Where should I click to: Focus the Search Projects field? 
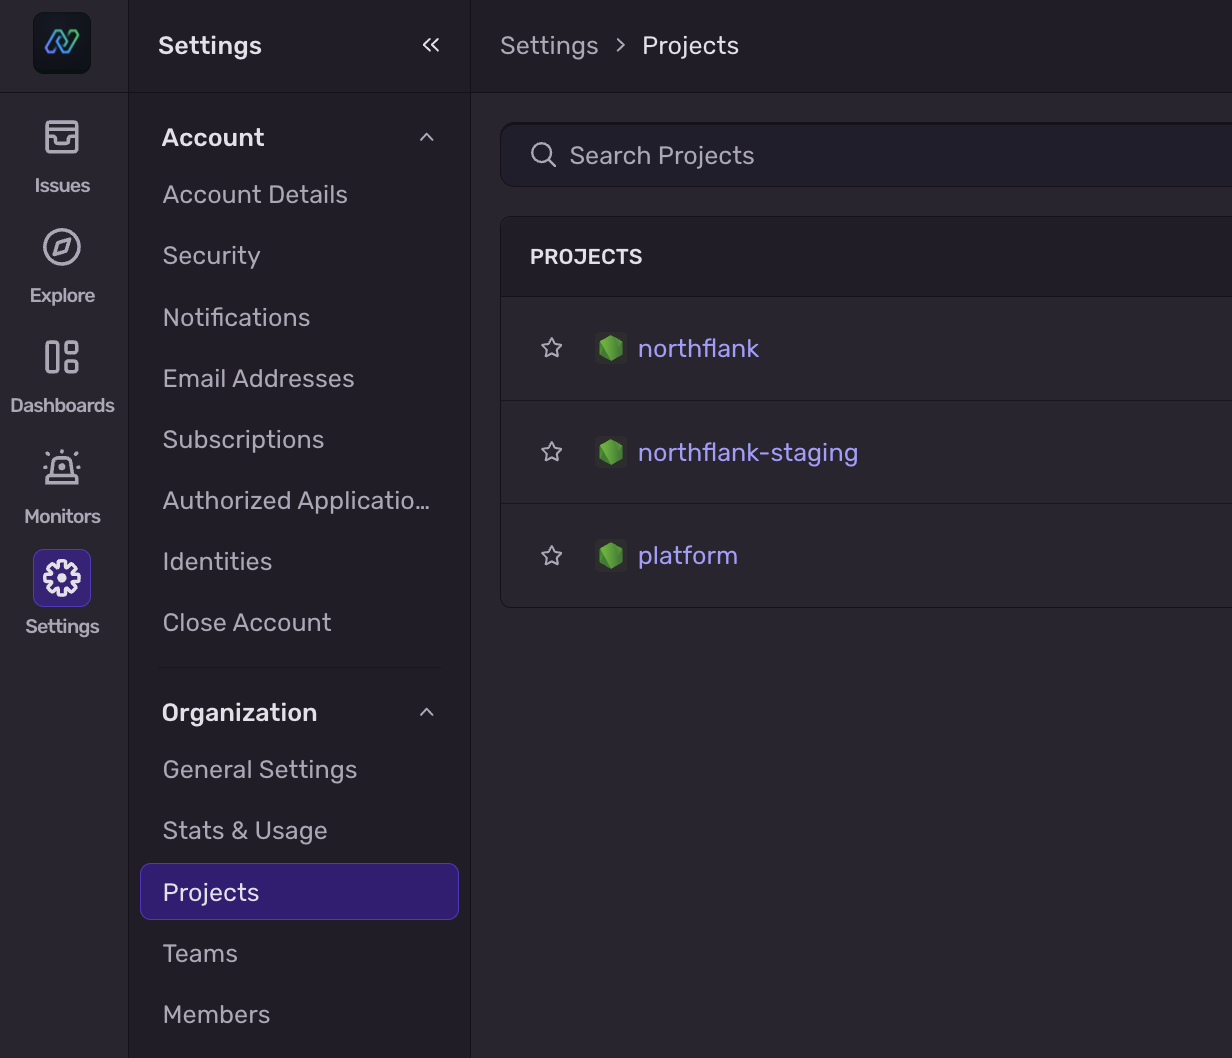pos(866,155)
